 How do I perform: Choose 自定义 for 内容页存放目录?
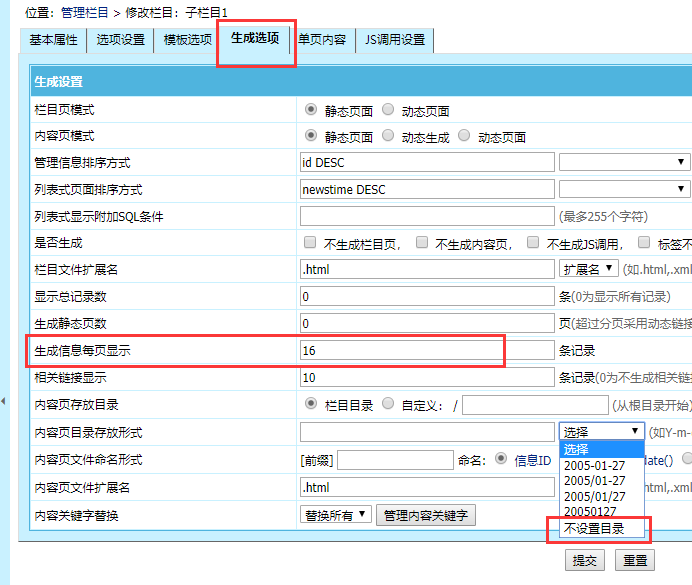pos(389,404)
